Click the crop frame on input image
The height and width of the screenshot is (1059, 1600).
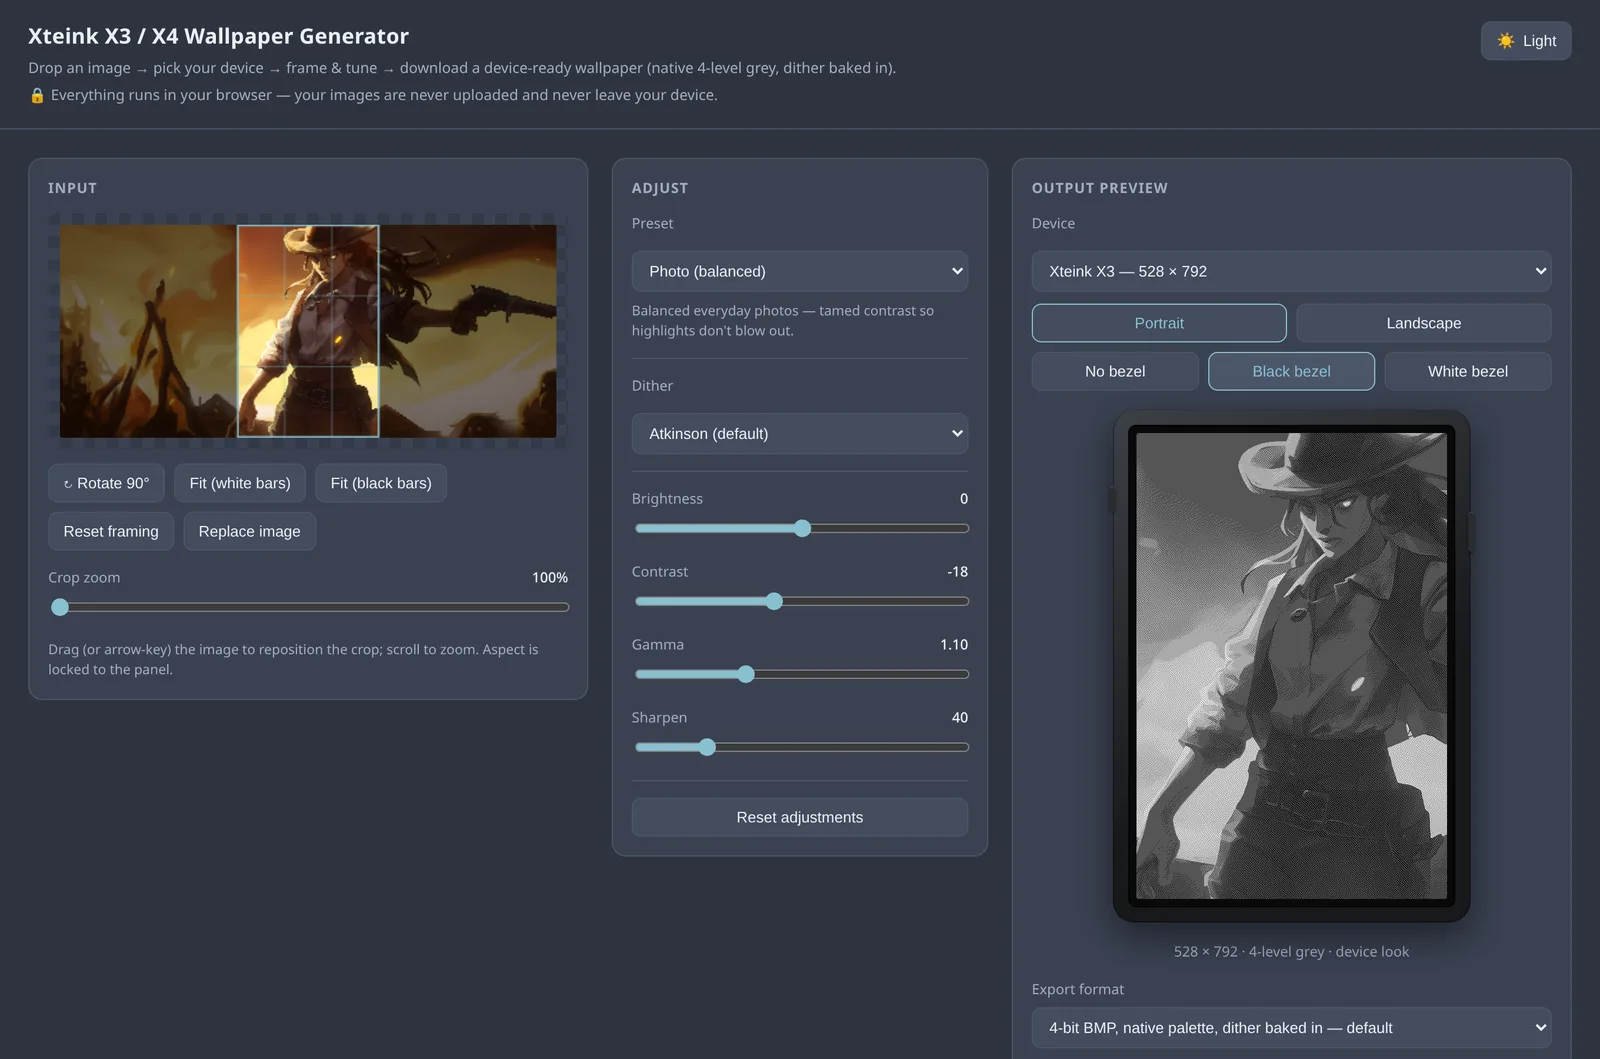pyautogui.click(x=308, y=331)
